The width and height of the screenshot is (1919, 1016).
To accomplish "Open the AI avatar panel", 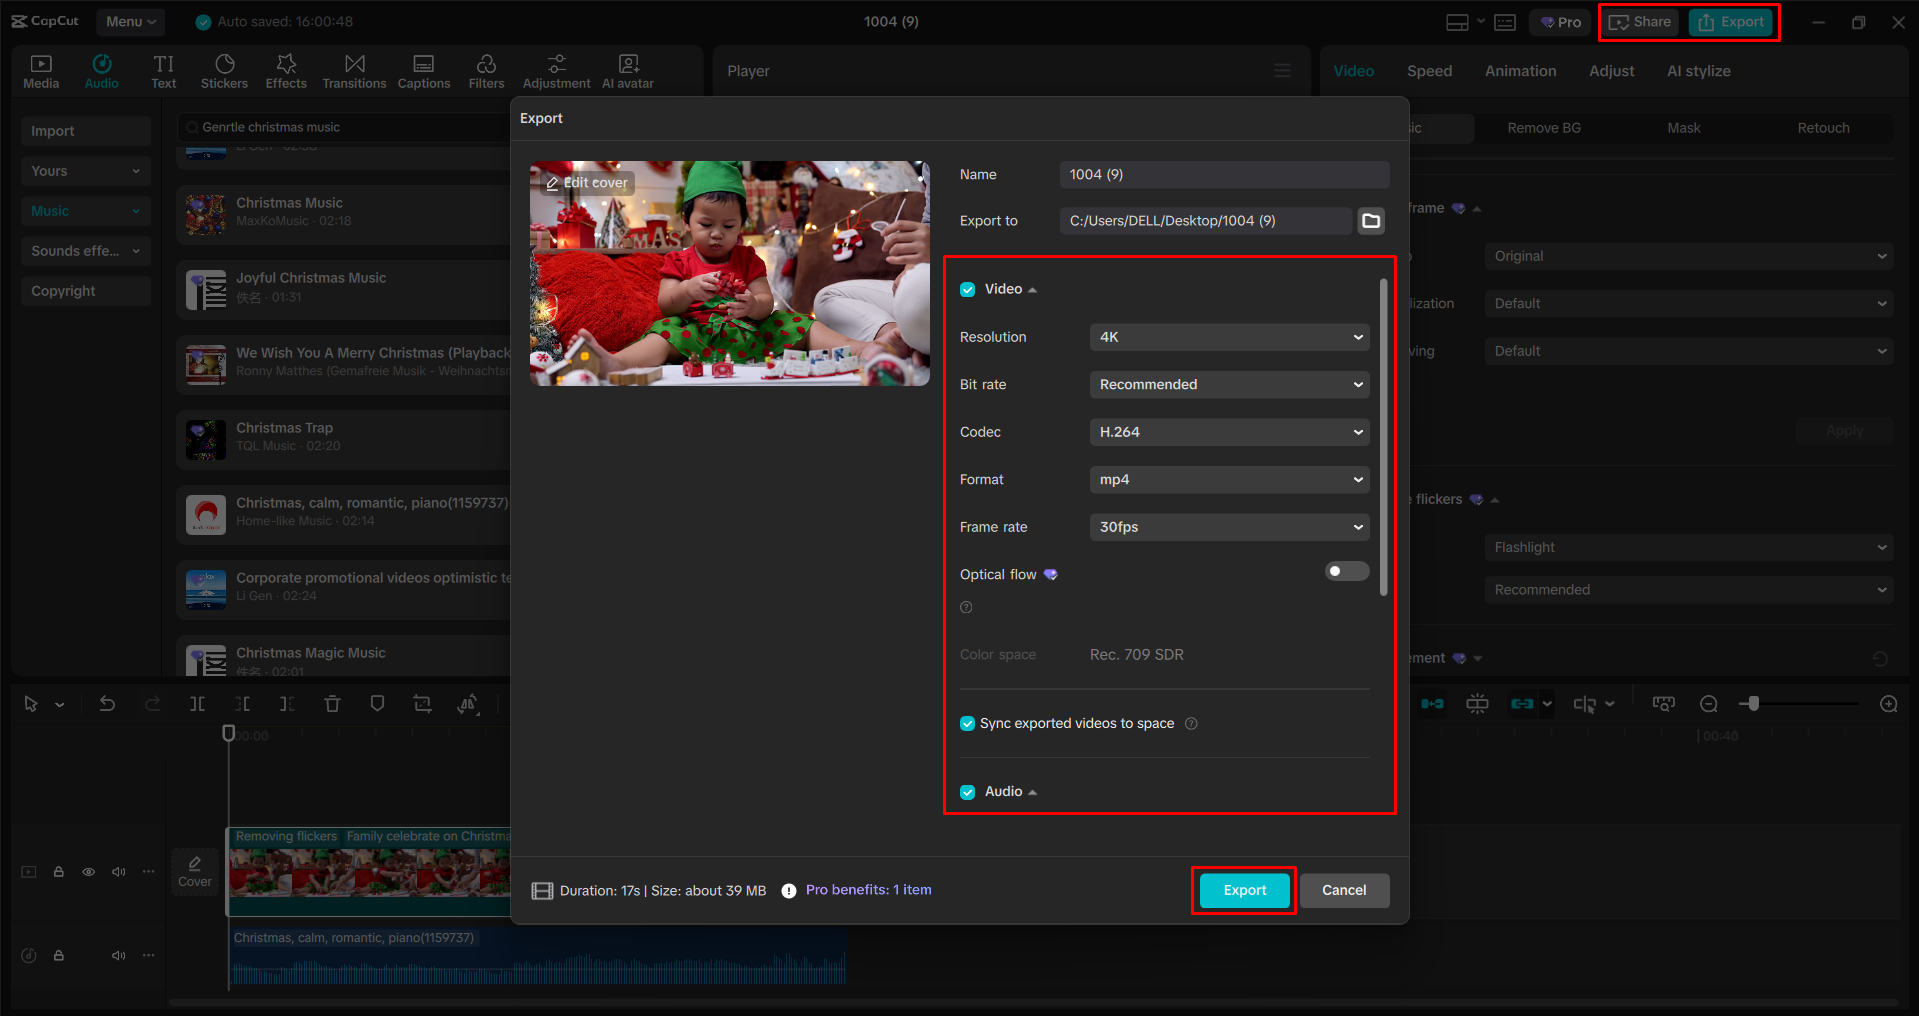I will [627, 70].
